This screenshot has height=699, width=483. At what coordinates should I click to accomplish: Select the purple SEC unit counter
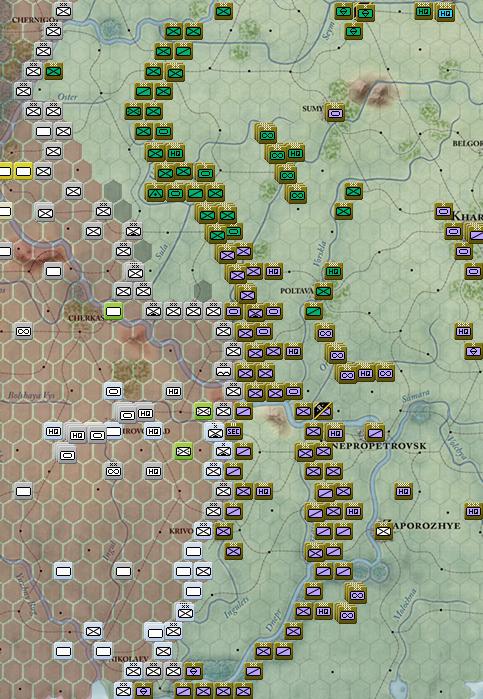tap(233, 431)
